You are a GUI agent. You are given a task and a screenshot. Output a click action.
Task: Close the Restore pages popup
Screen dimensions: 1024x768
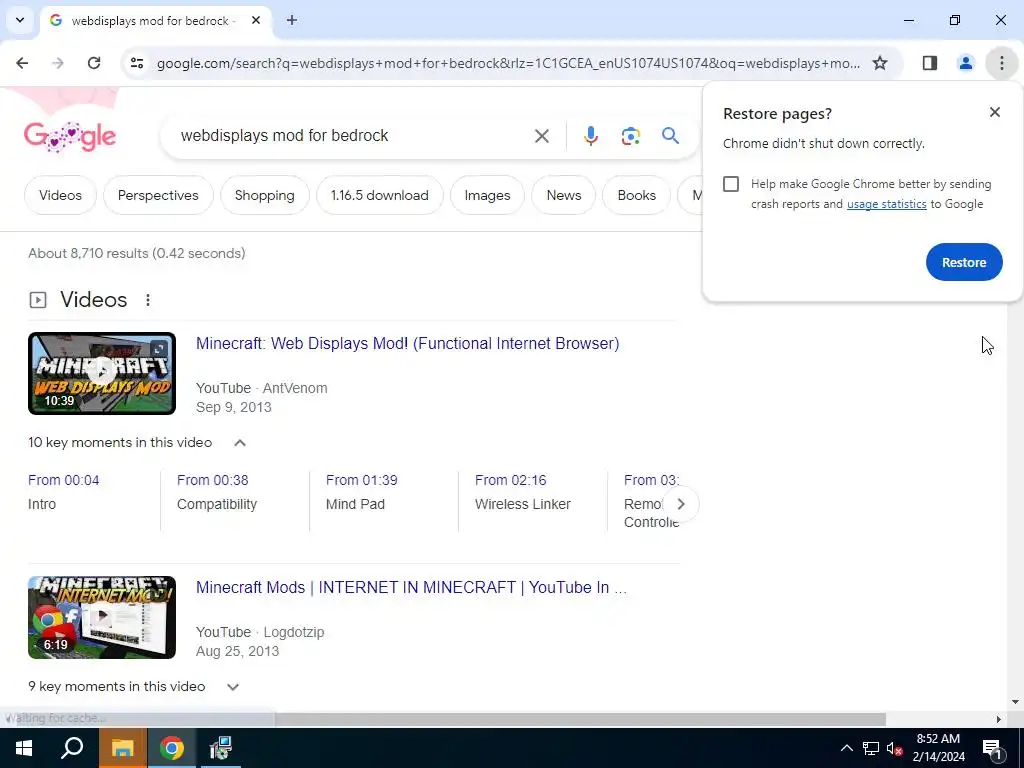(x=995, y=112)
